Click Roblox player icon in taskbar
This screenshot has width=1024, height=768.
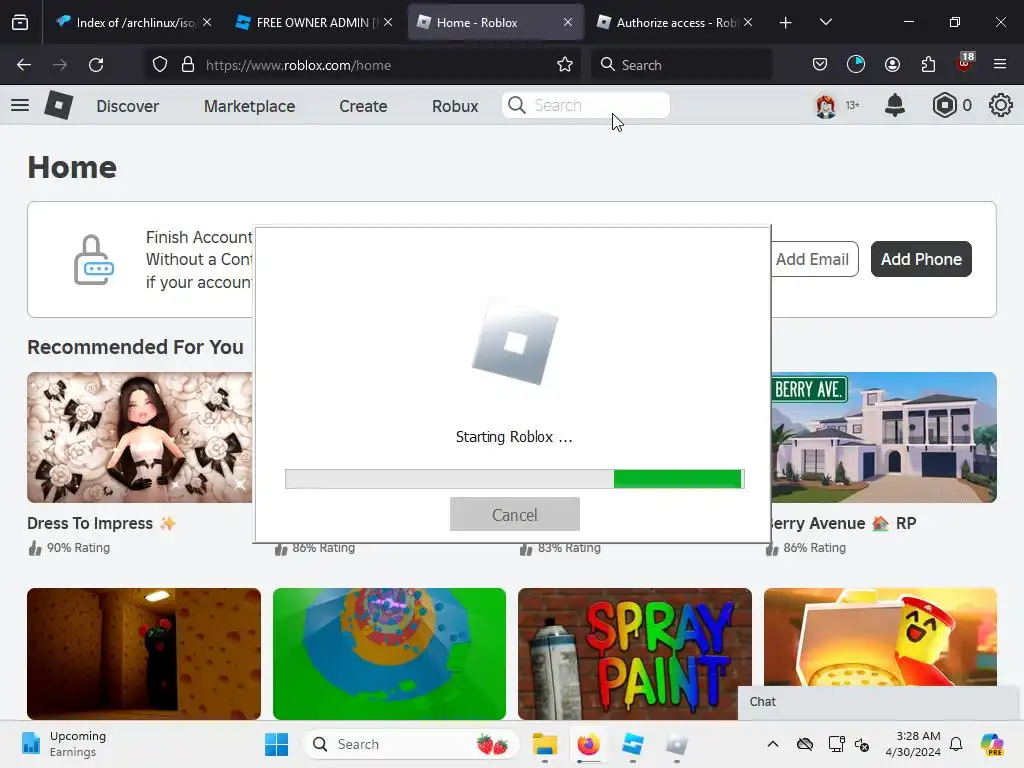pyautogui.click(x=677, y=744)
